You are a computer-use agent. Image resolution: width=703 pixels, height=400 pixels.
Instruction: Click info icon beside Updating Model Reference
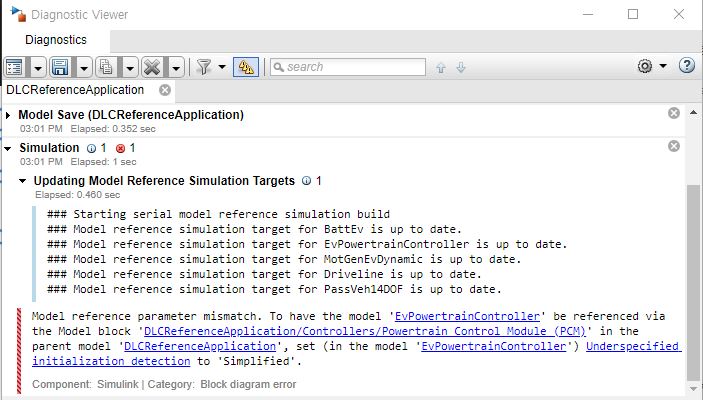pos(307,181)
